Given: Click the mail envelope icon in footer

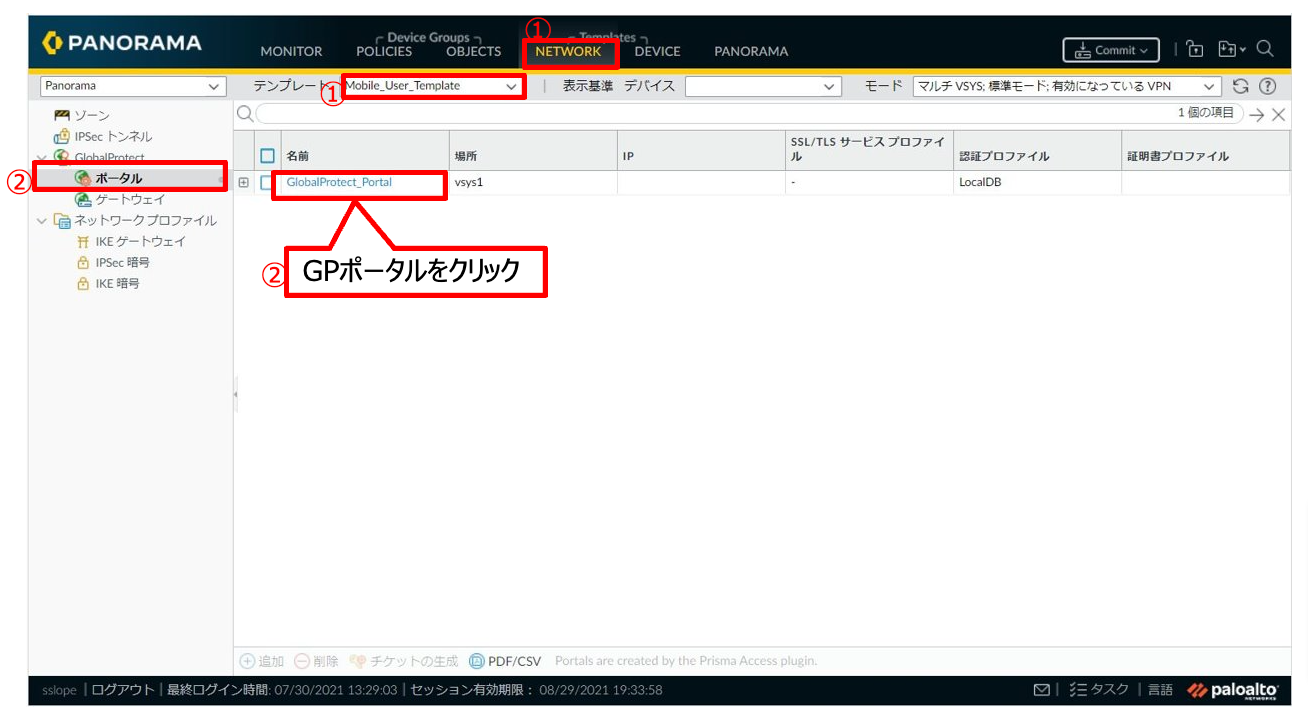Looking at the screenshot, I should [x=1042, y=690].
